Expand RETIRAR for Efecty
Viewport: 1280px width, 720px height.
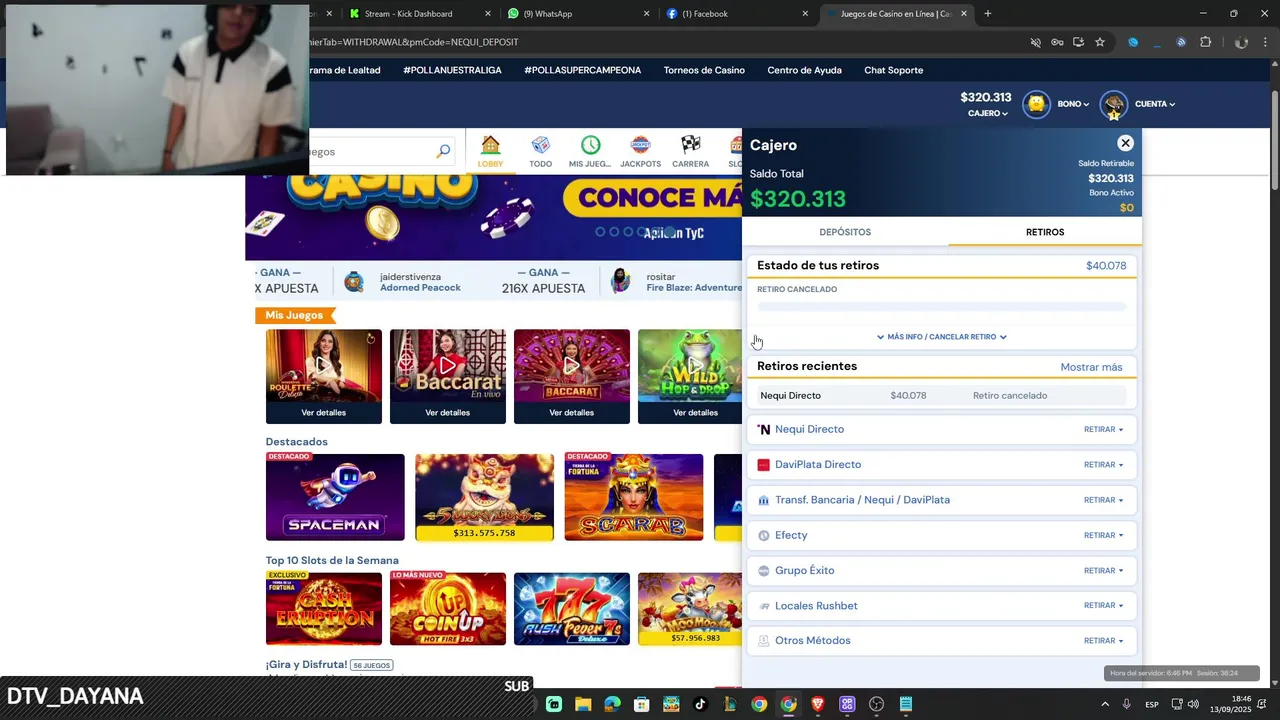[x=1103, y=535]
